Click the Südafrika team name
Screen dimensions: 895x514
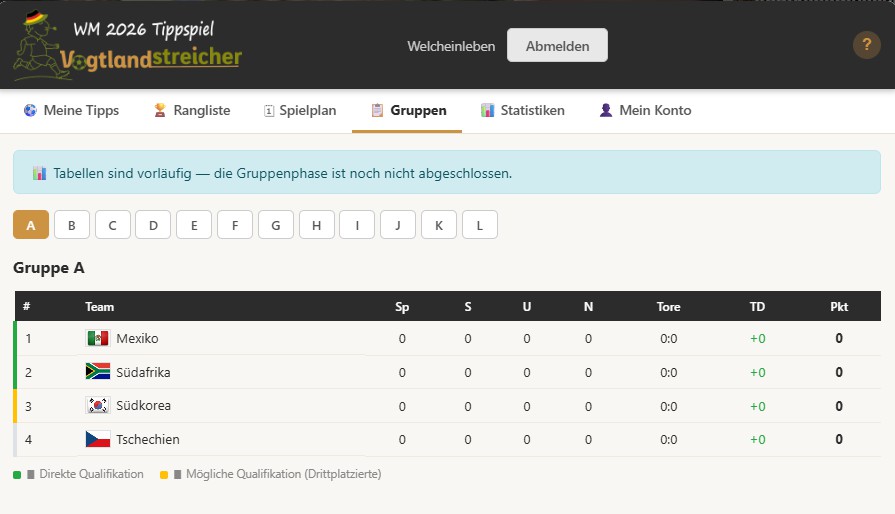point(143,372)
